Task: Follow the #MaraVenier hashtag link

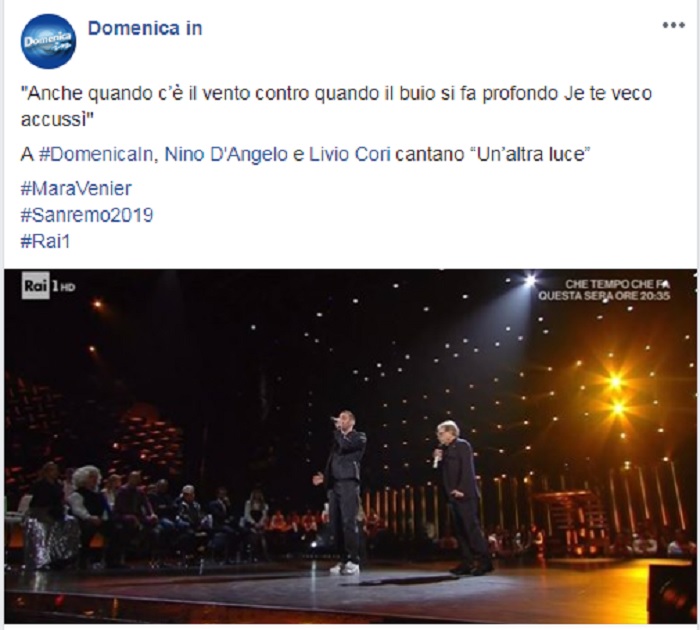Action: coord(76,188)
